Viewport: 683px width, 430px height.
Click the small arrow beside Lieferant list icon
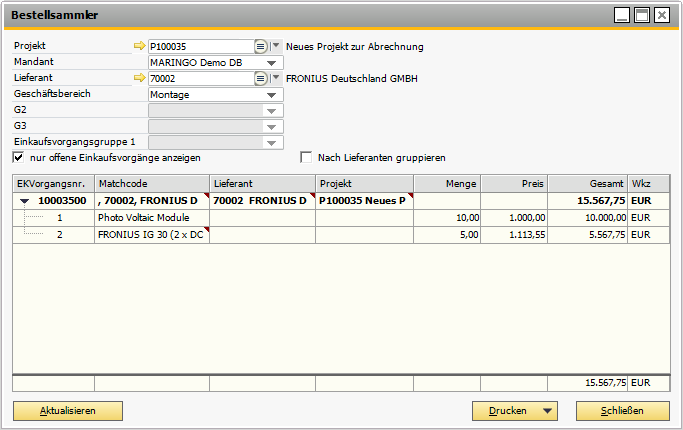pyautogui.click(x=276, y=78)
